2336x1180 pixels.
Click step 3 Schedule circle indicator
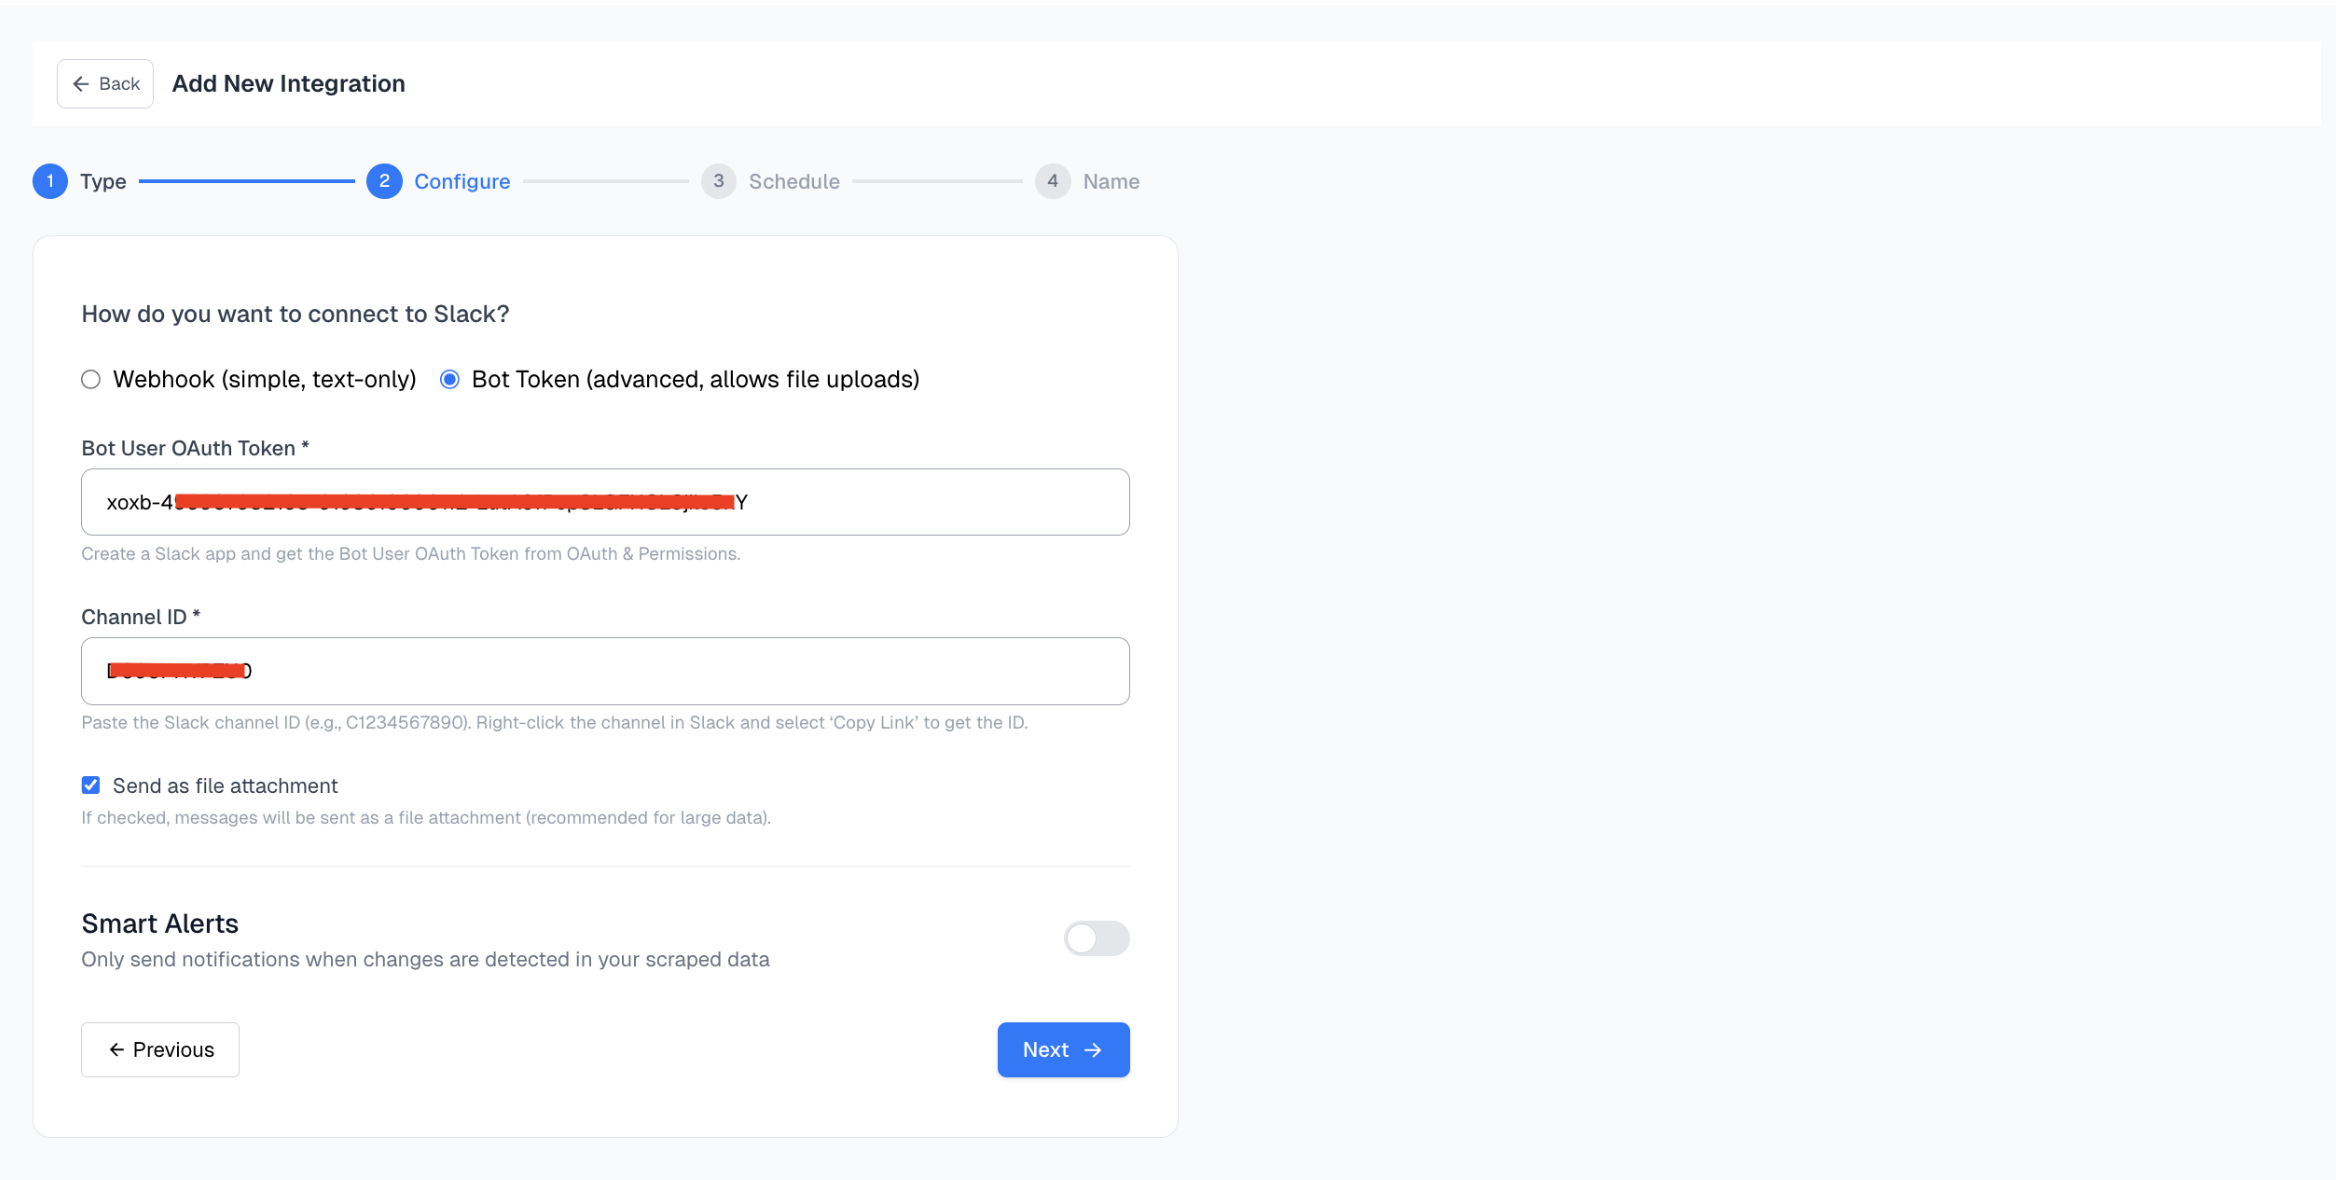[718, 181]
